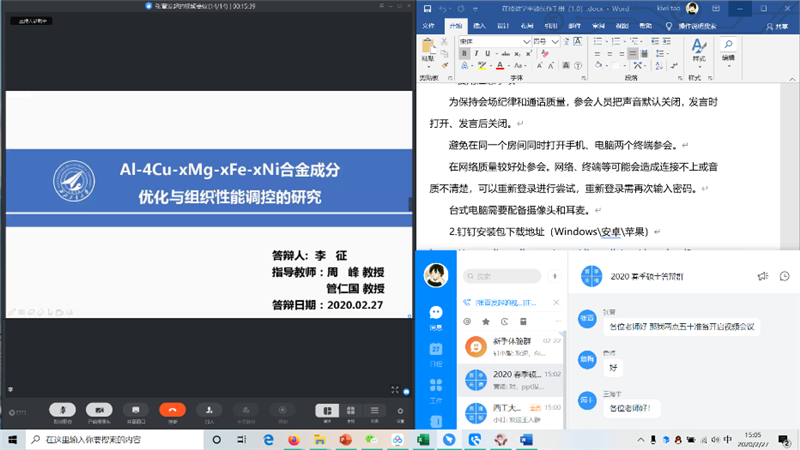Collapse the Word ribbon with the chevron
Viewport: 800px width, 450px height.
point(792,79)
